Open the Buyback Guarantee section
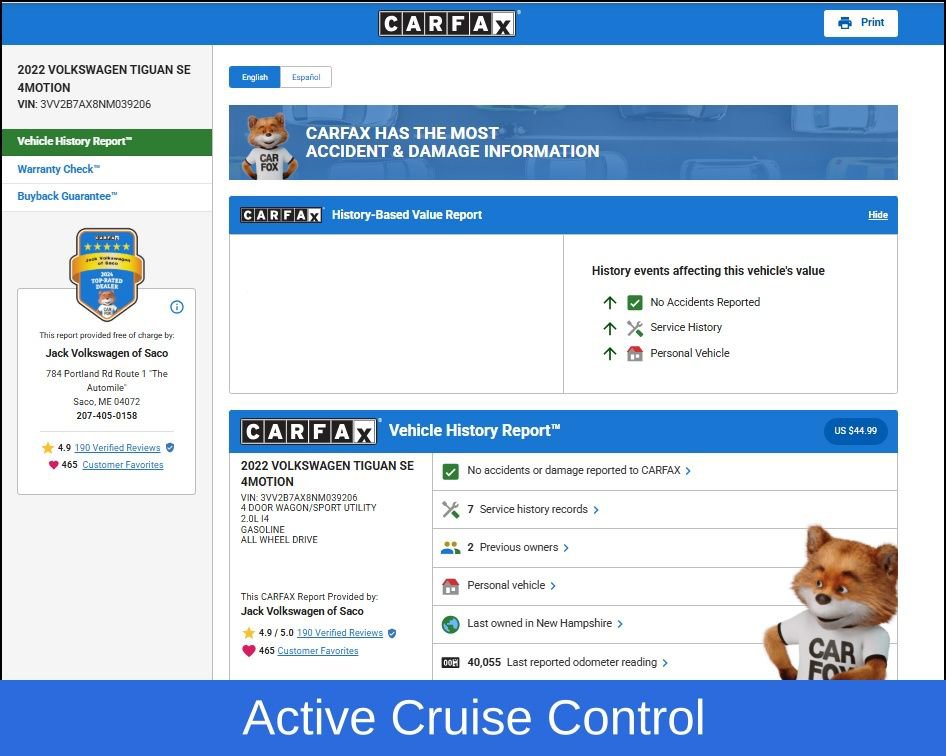This screenshot has width=946, height=756. point(67,196)
